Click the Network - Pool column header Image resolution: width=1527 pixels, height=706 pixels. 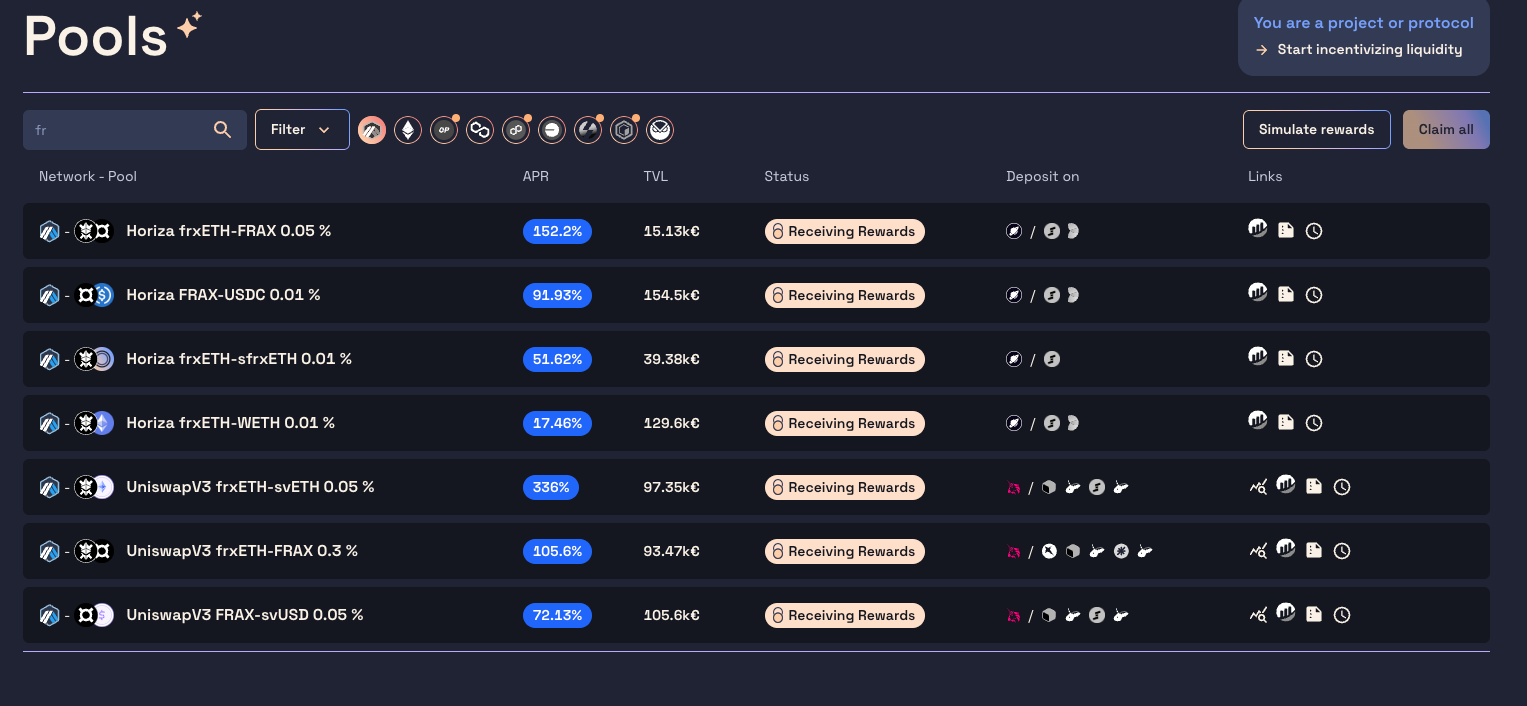click(x=88, y=176)
